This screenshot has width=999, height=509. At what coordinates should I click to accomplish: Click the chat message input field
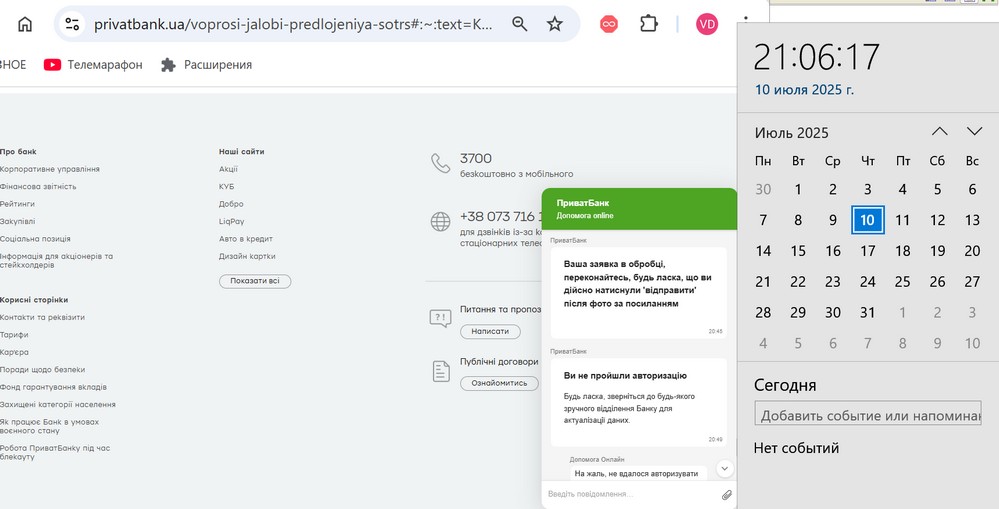pos(632,494)
